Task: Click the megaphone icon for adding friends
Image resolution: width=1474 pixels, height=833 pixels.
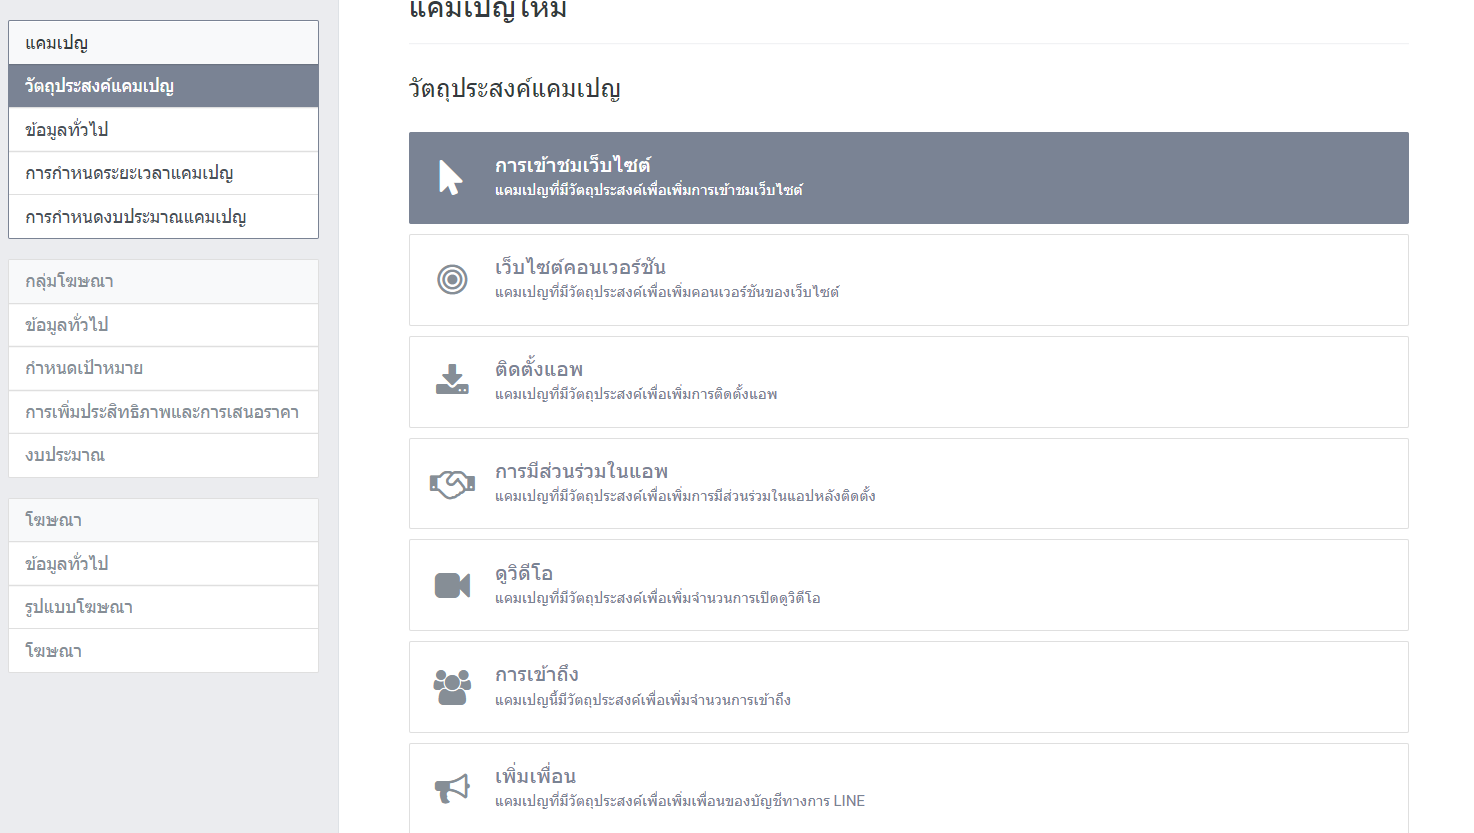Action: 452,788
